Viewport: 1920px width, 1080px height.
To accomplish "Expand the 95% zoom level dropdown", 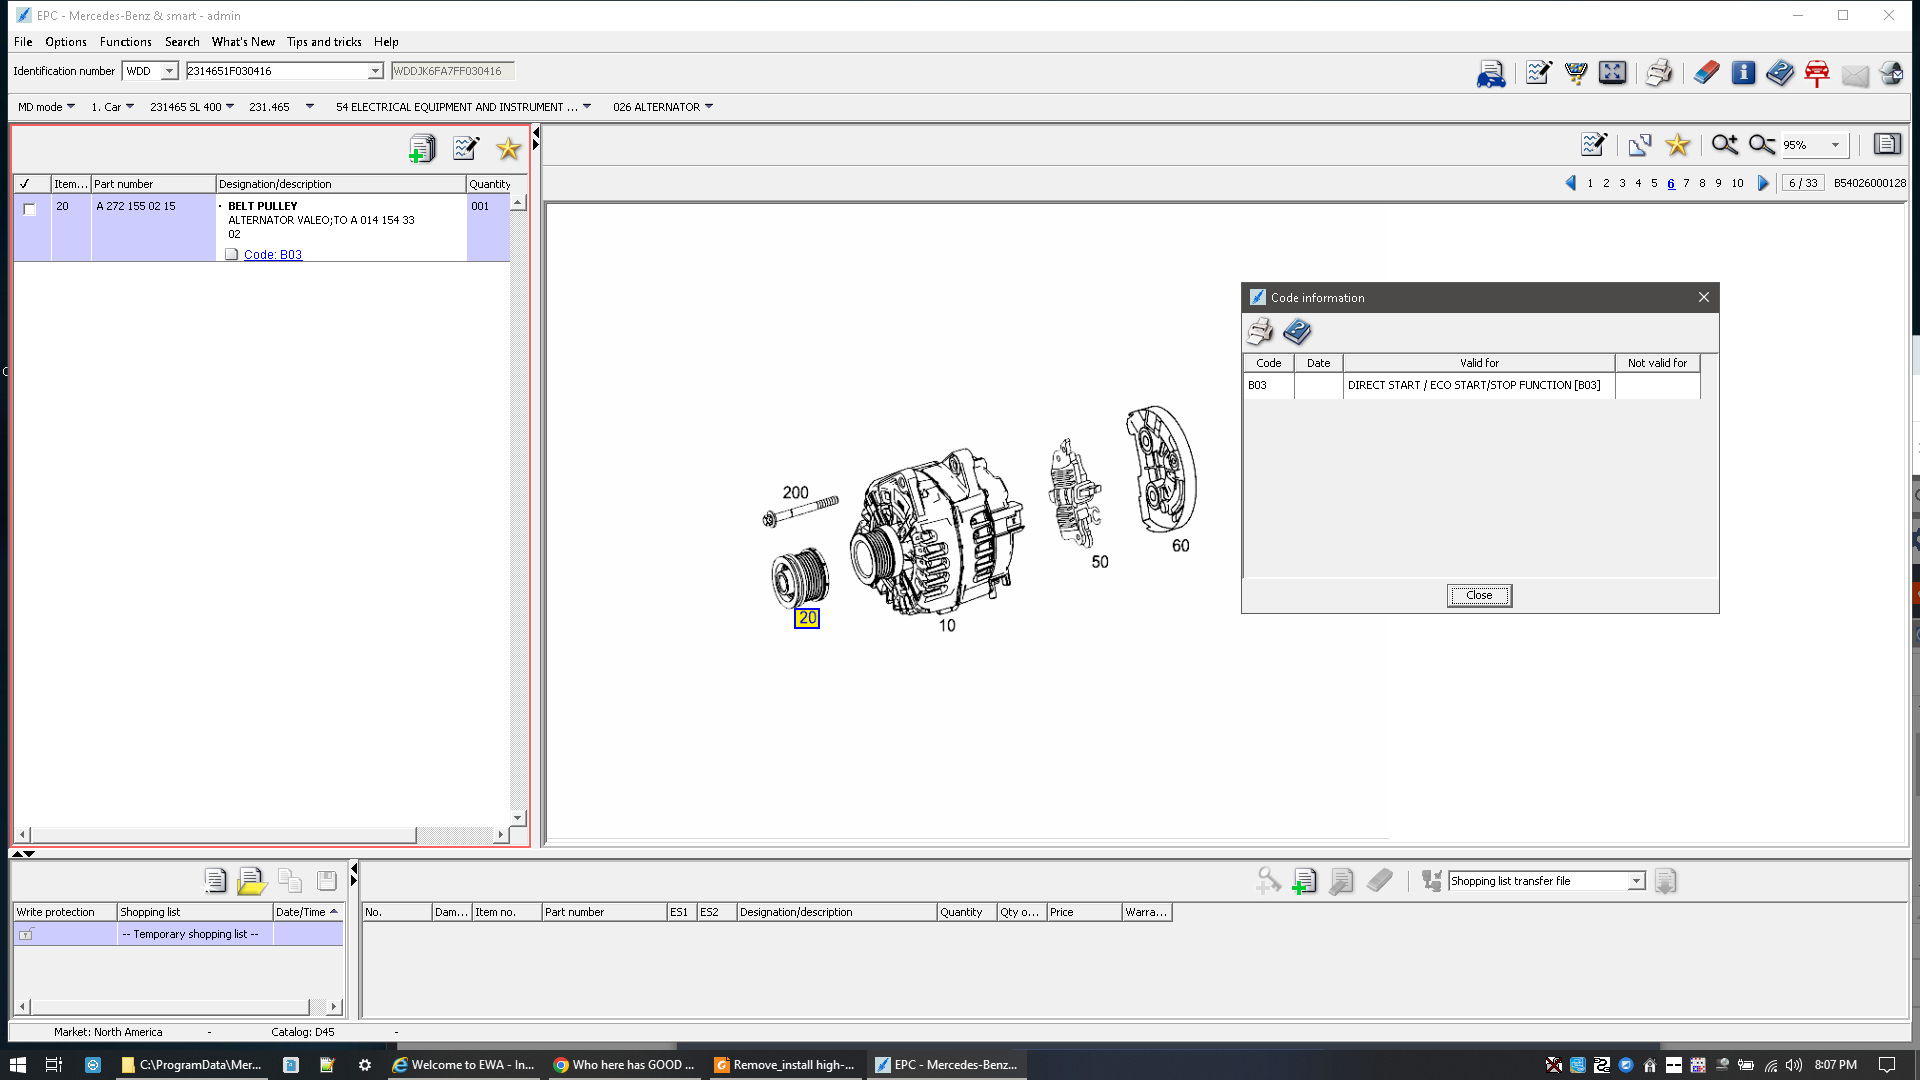I will (1835, 145).
